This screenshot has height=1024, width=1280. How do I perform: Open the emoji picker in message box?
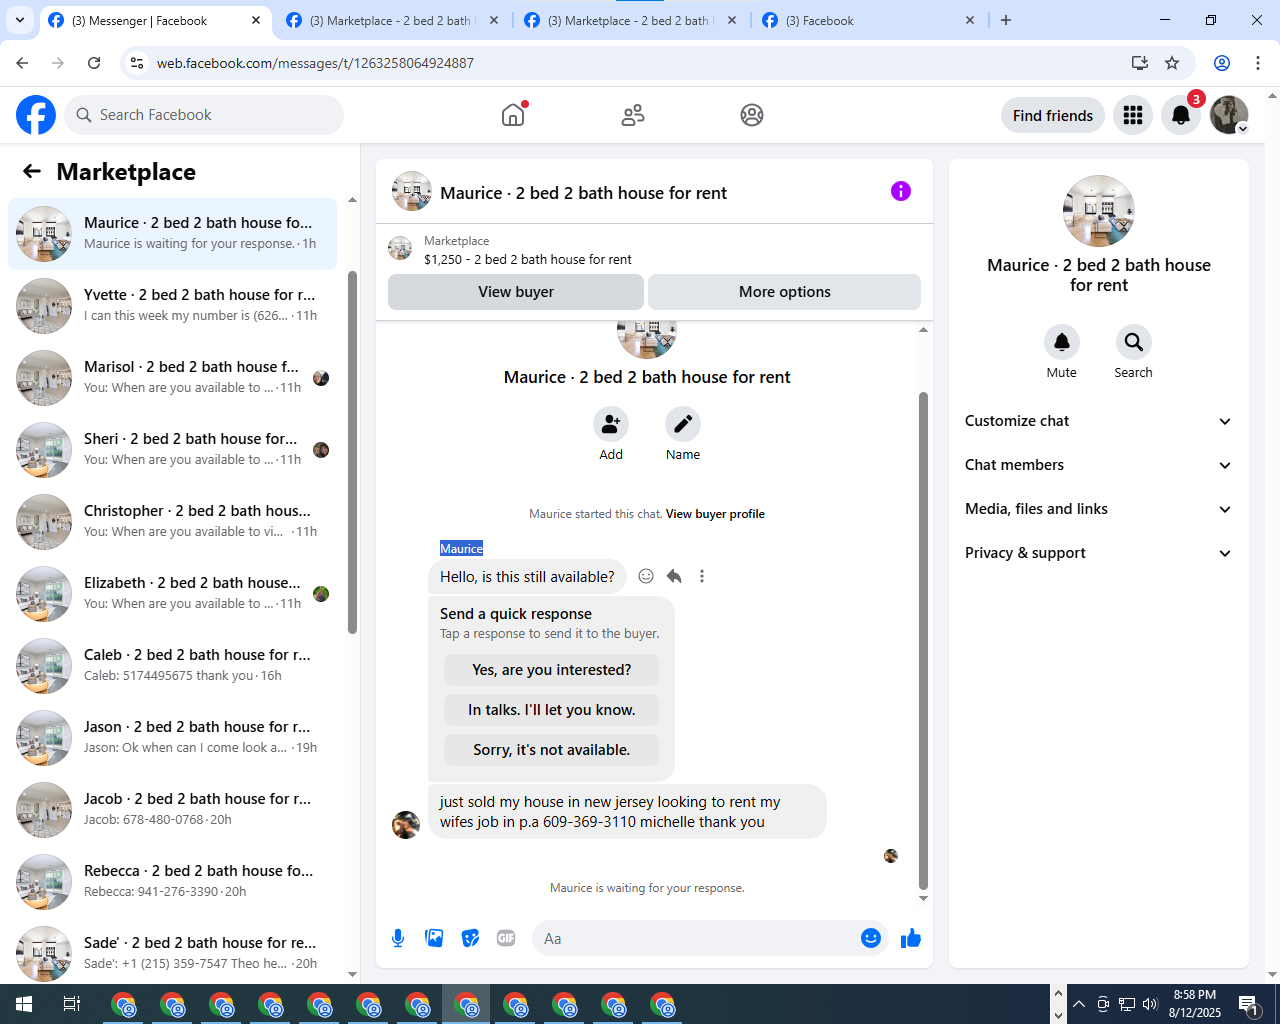[871, 938]
